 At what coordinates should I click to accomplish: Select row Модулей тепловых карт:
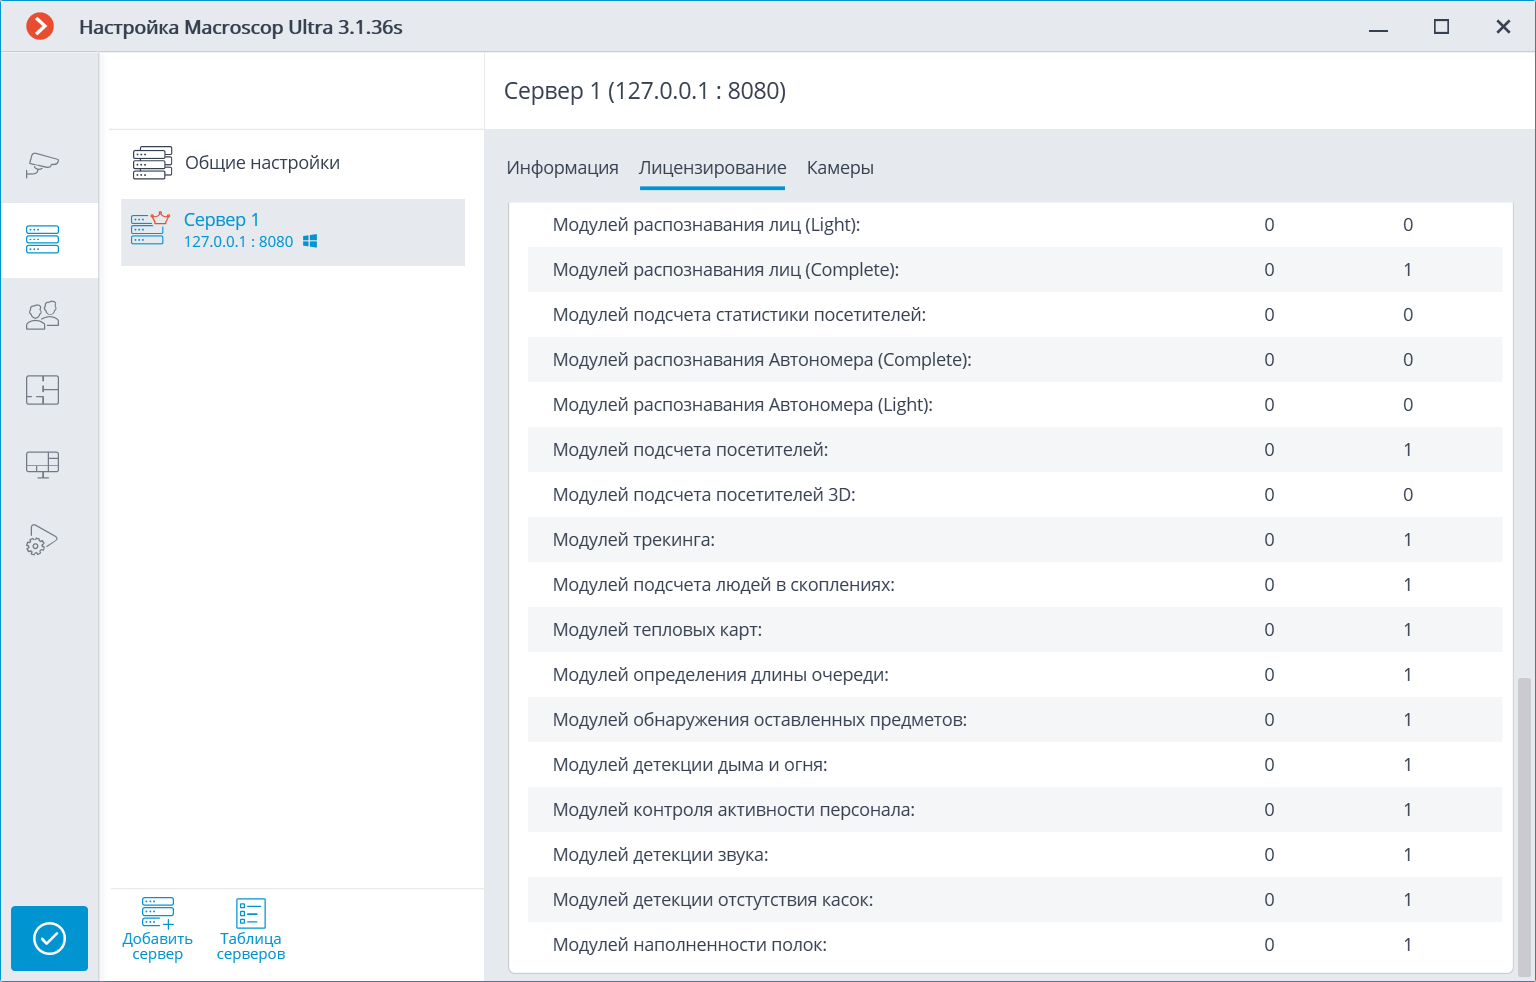(x=1015, y=630)
